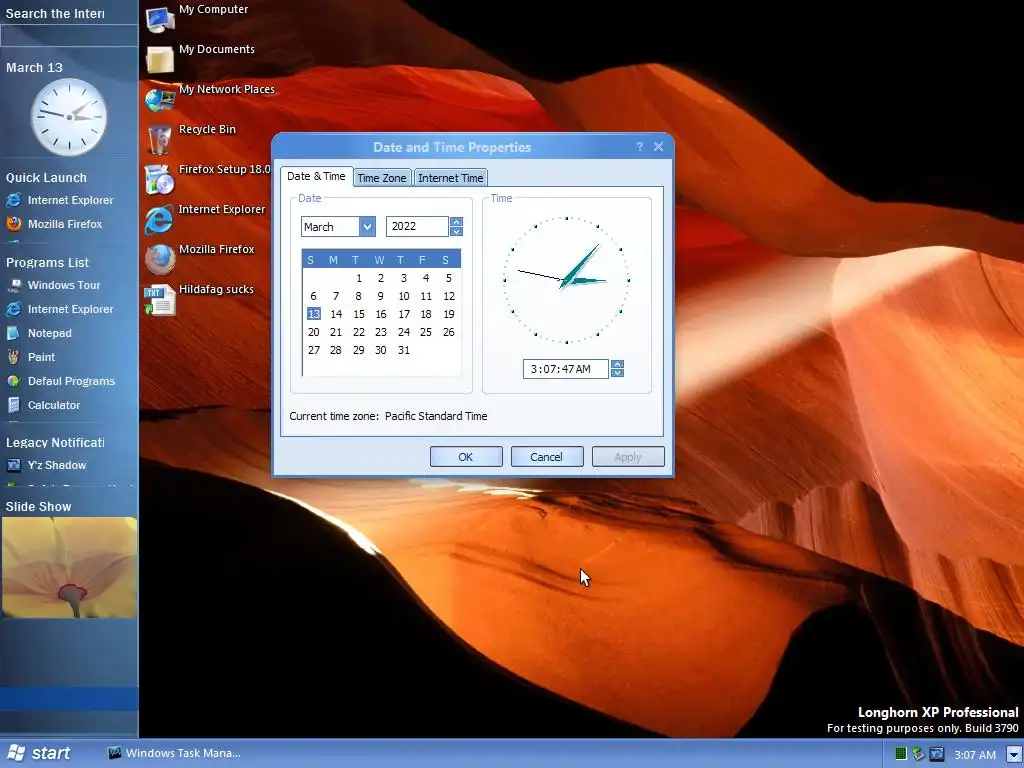This screenshot has height=768, width=1024.
Task: Select day 9 in calendar
Action: pos(381,296)
